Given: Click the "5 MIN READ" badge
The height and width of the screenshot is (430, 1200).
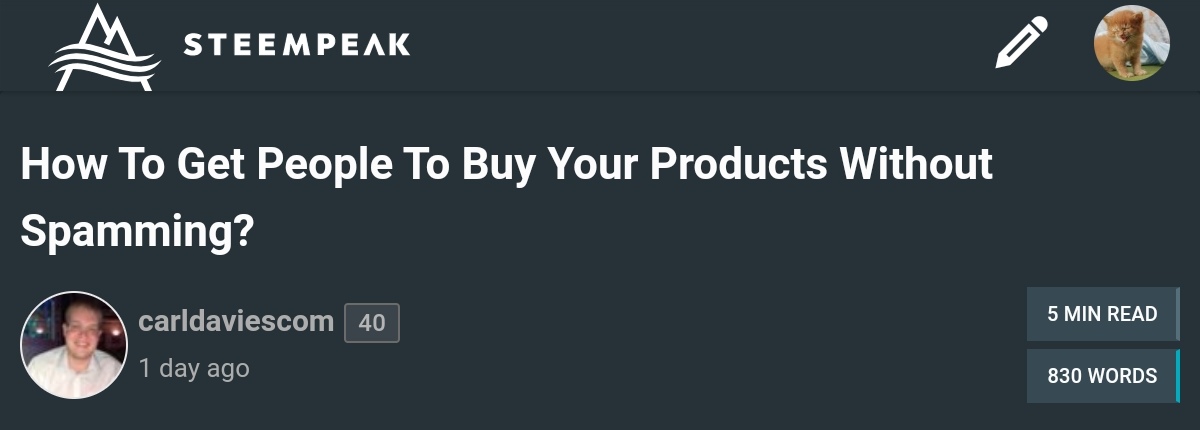Looking at the screenshot, I should 1101,314.
